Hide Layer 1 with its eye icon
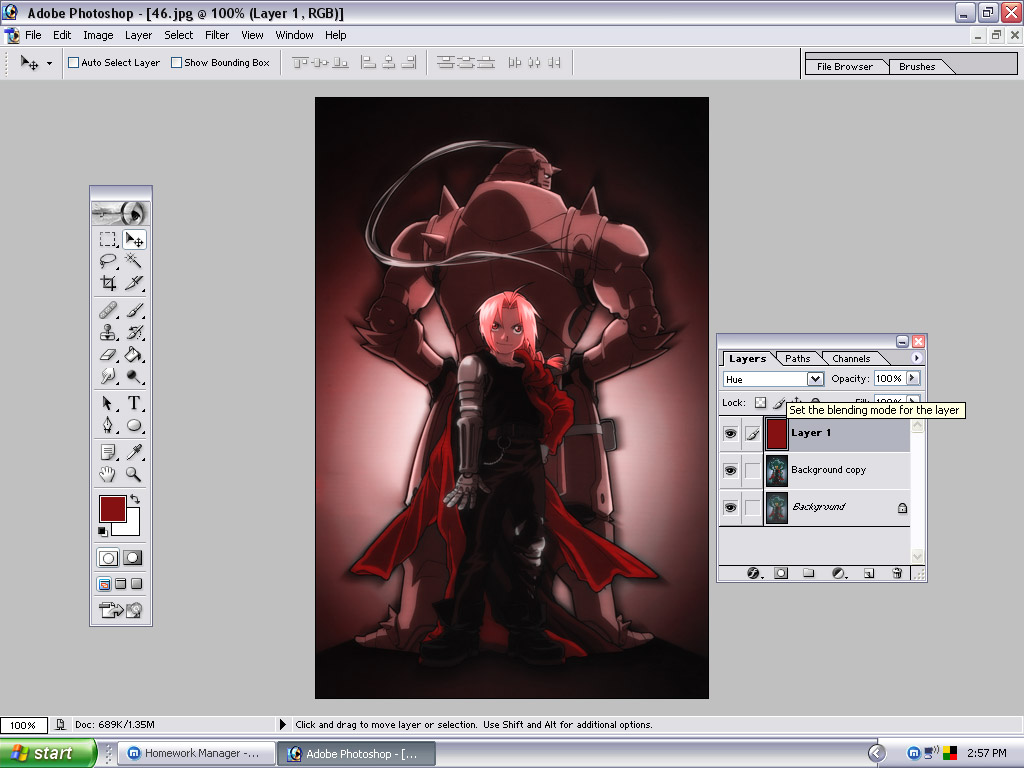 (730, 434)
